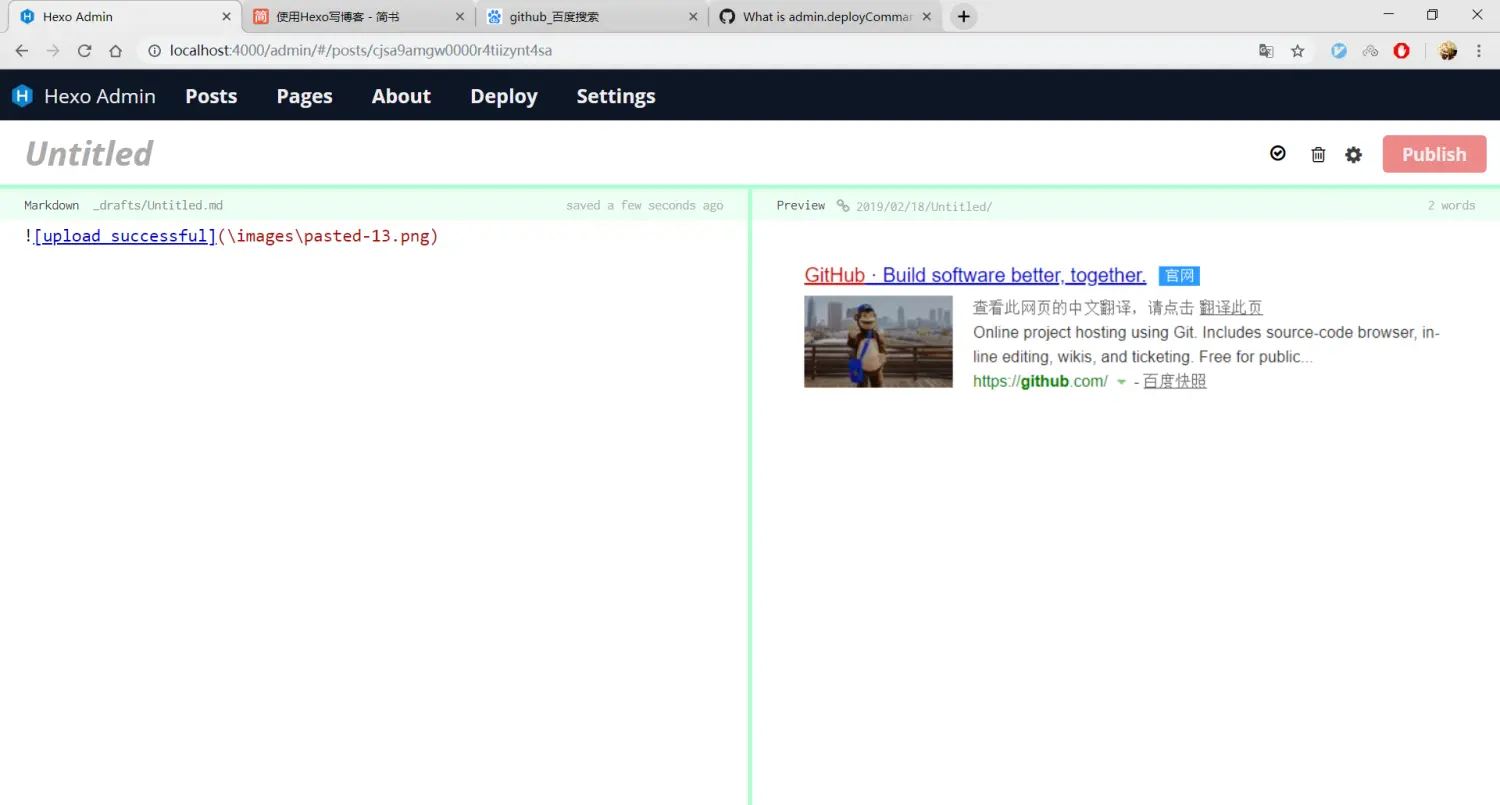Click the Hexo Admin title text
This screenshot has height=805, width=1500.
pyautogui.click(x=100, y=96)
